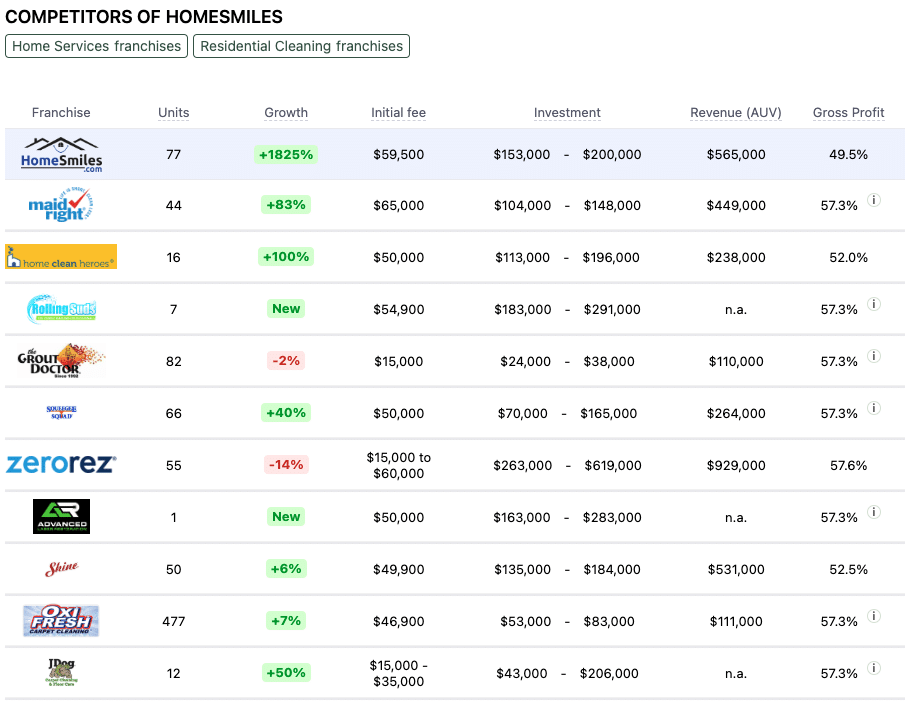The image size is (912, 718).
Task: Click the +6% growth badge
Action: (x=286, y=568)
